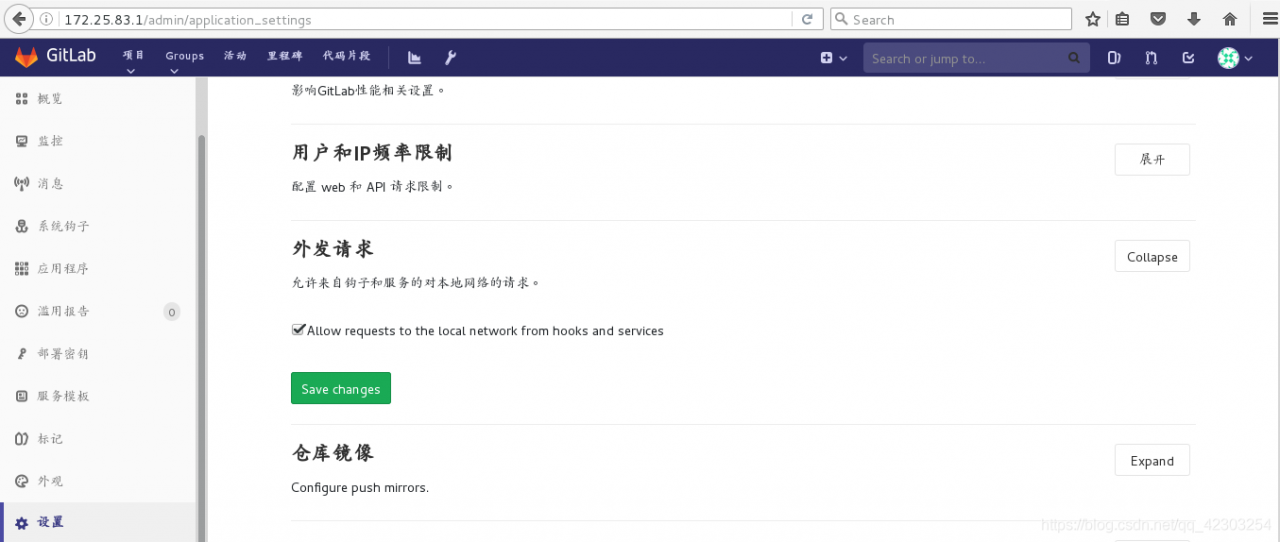1280x542 pixels.
Task: Click the browser back arrow button
Action: 18,19
